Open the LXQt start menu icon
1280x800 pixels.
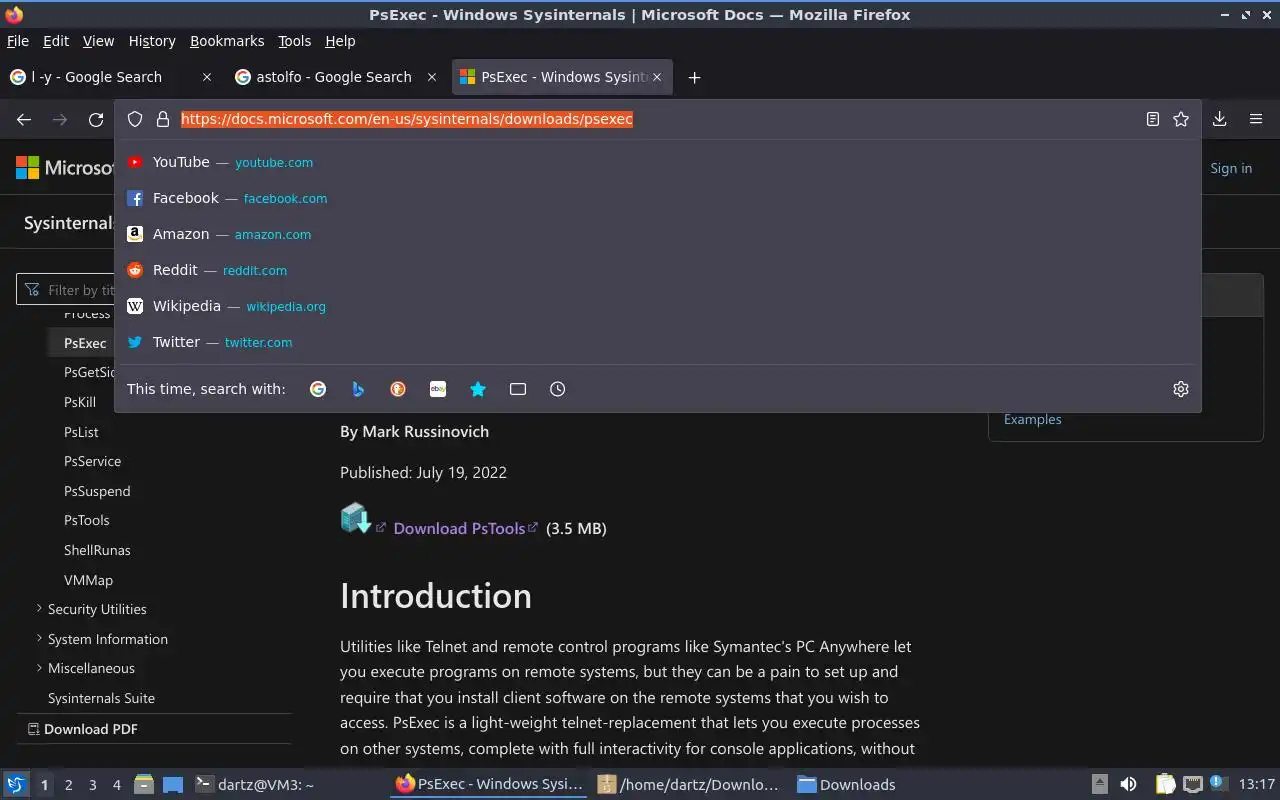[16, 785]
